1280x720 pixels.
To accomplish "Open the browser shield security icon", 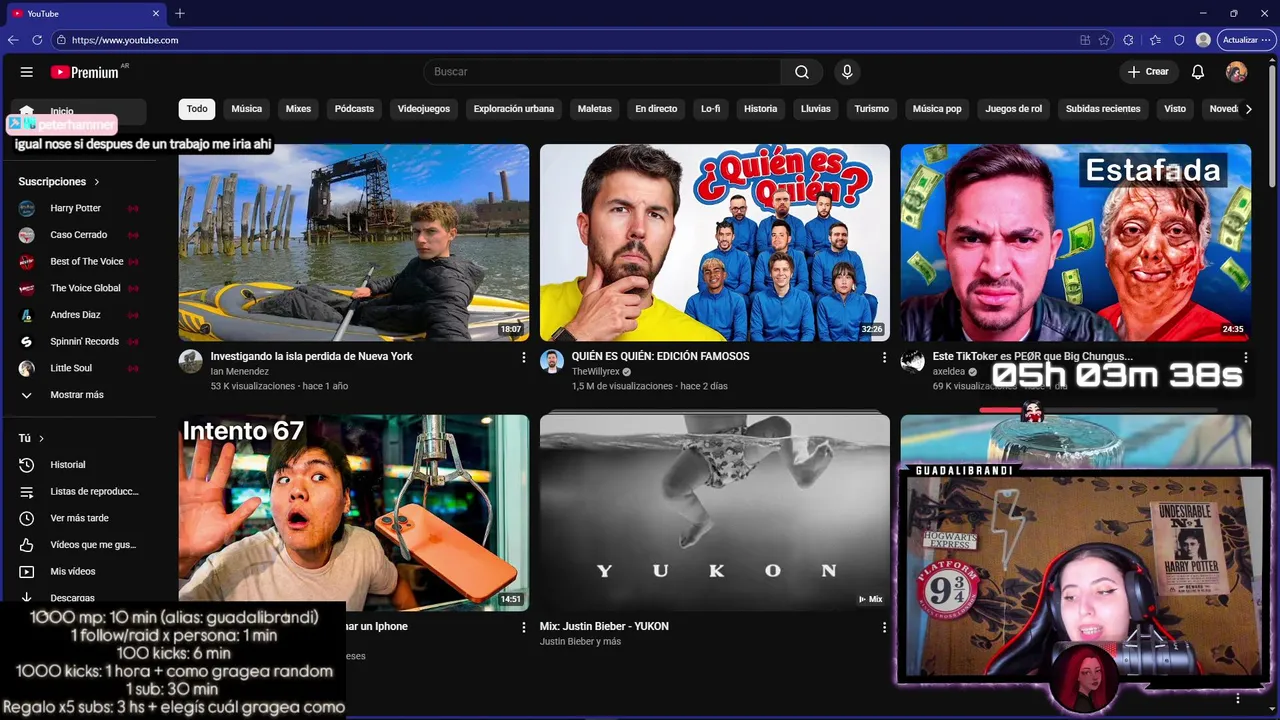I will [1179, 40].
